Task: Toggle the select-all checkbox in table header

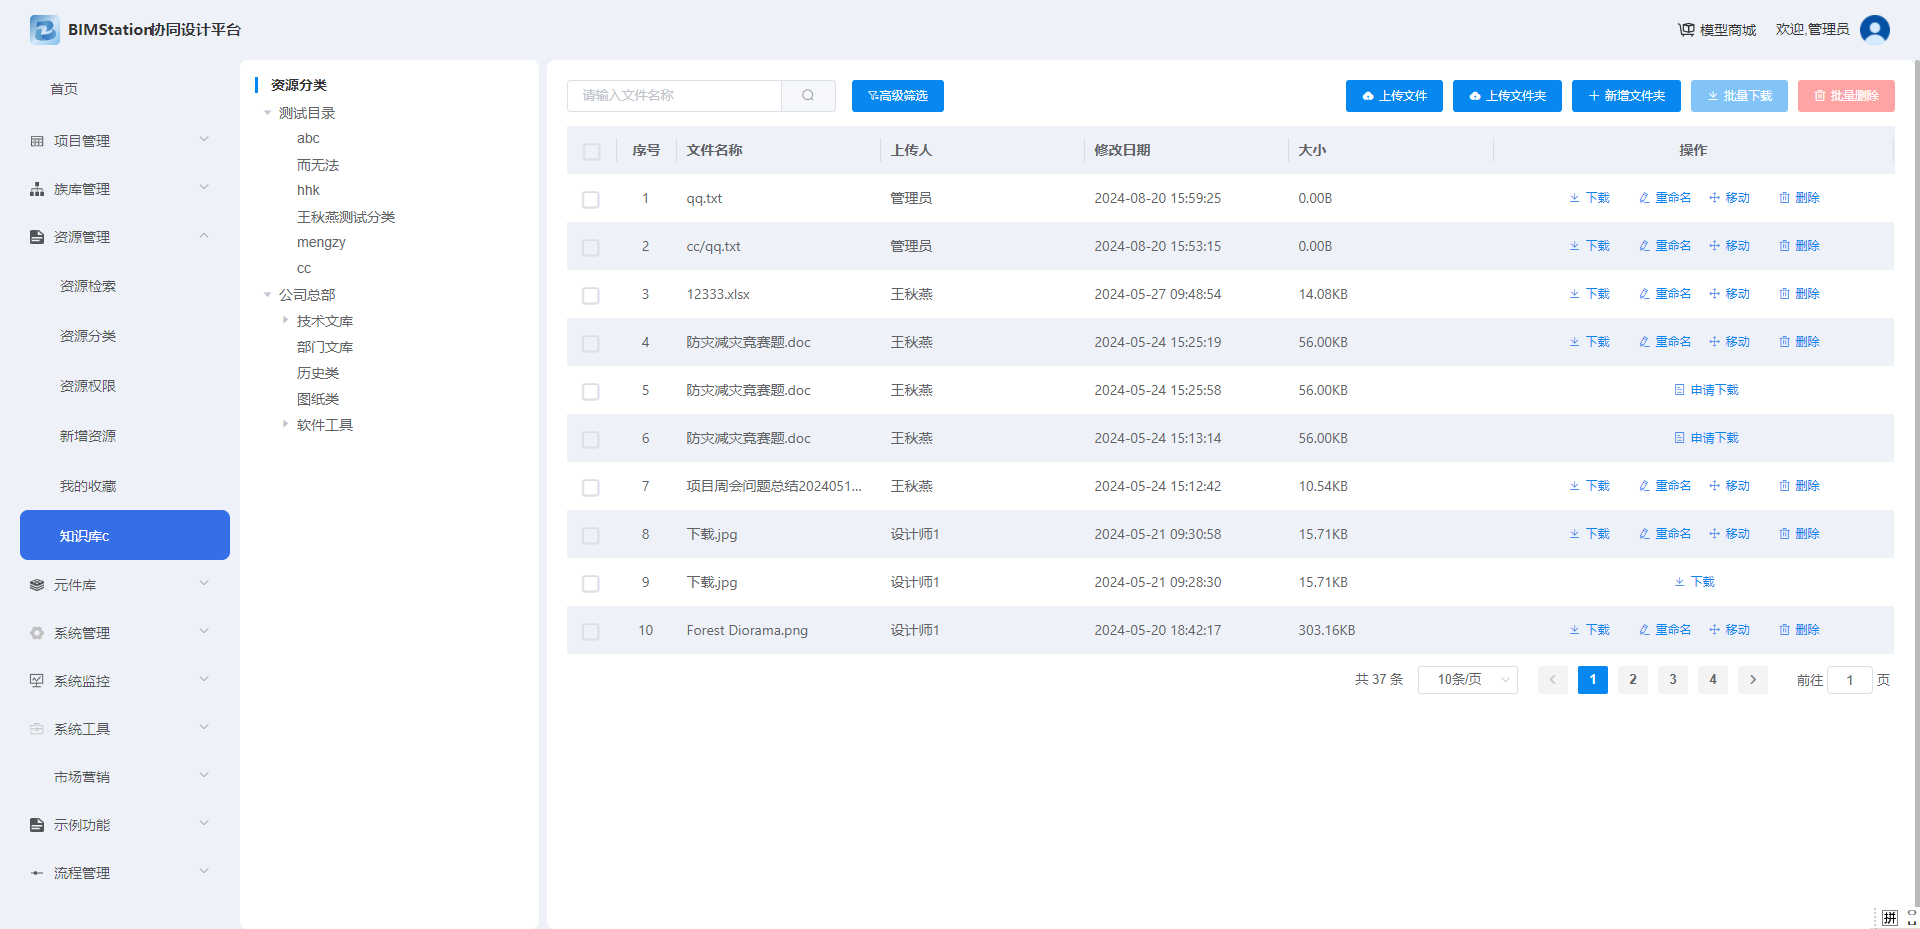Action: click(591, 151)
